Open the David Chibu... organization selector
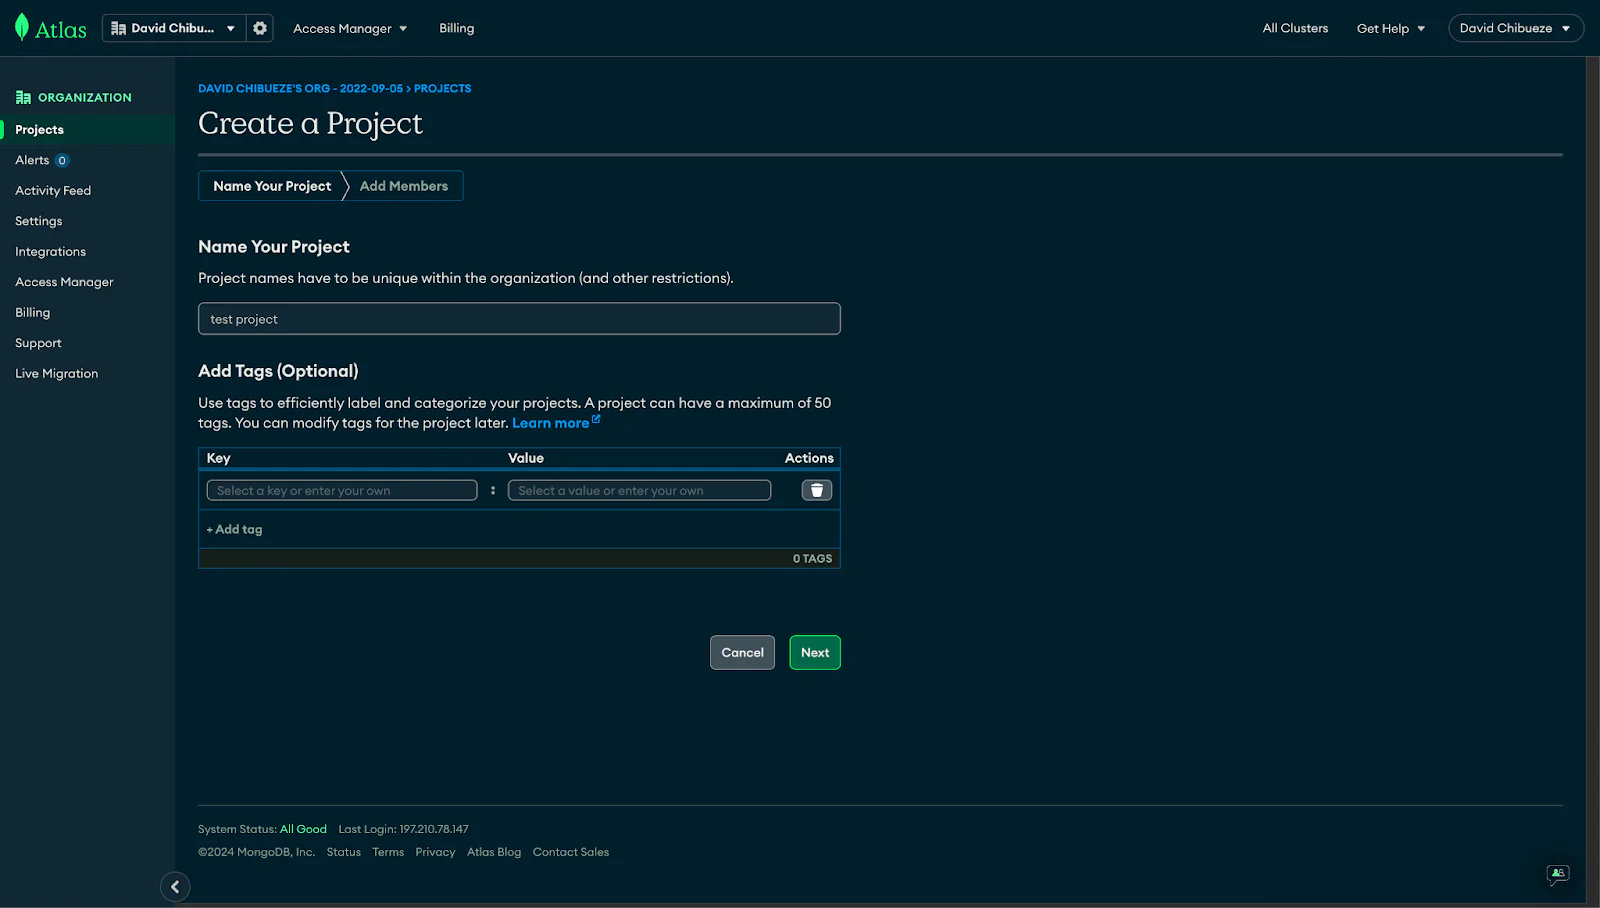The image size is (1600, 908). click(x=174, y=28)
